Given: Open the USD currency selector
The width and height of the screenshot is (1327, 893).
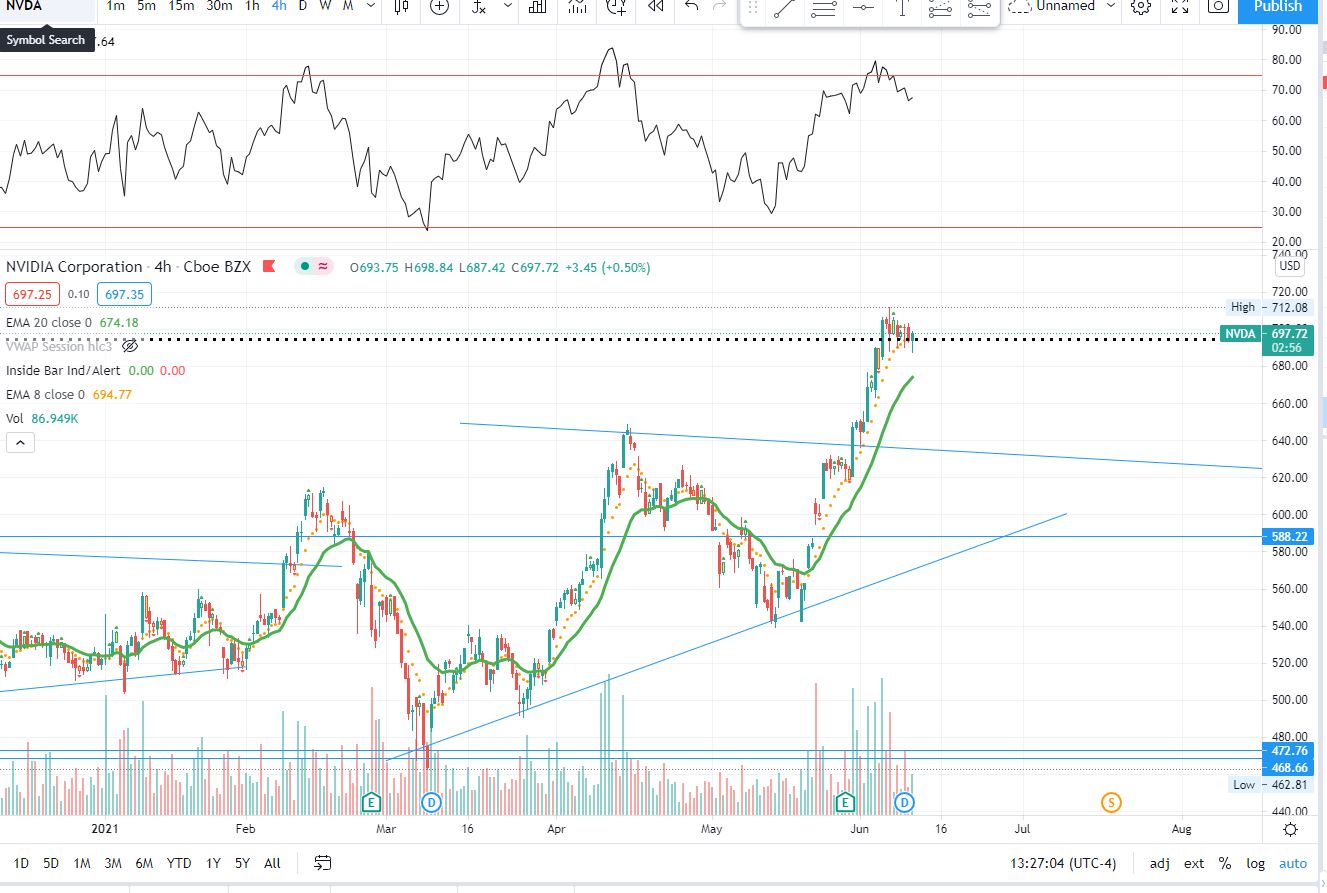Looking at the screenshot, I should pyautogui.click(x=1290, y=266).
